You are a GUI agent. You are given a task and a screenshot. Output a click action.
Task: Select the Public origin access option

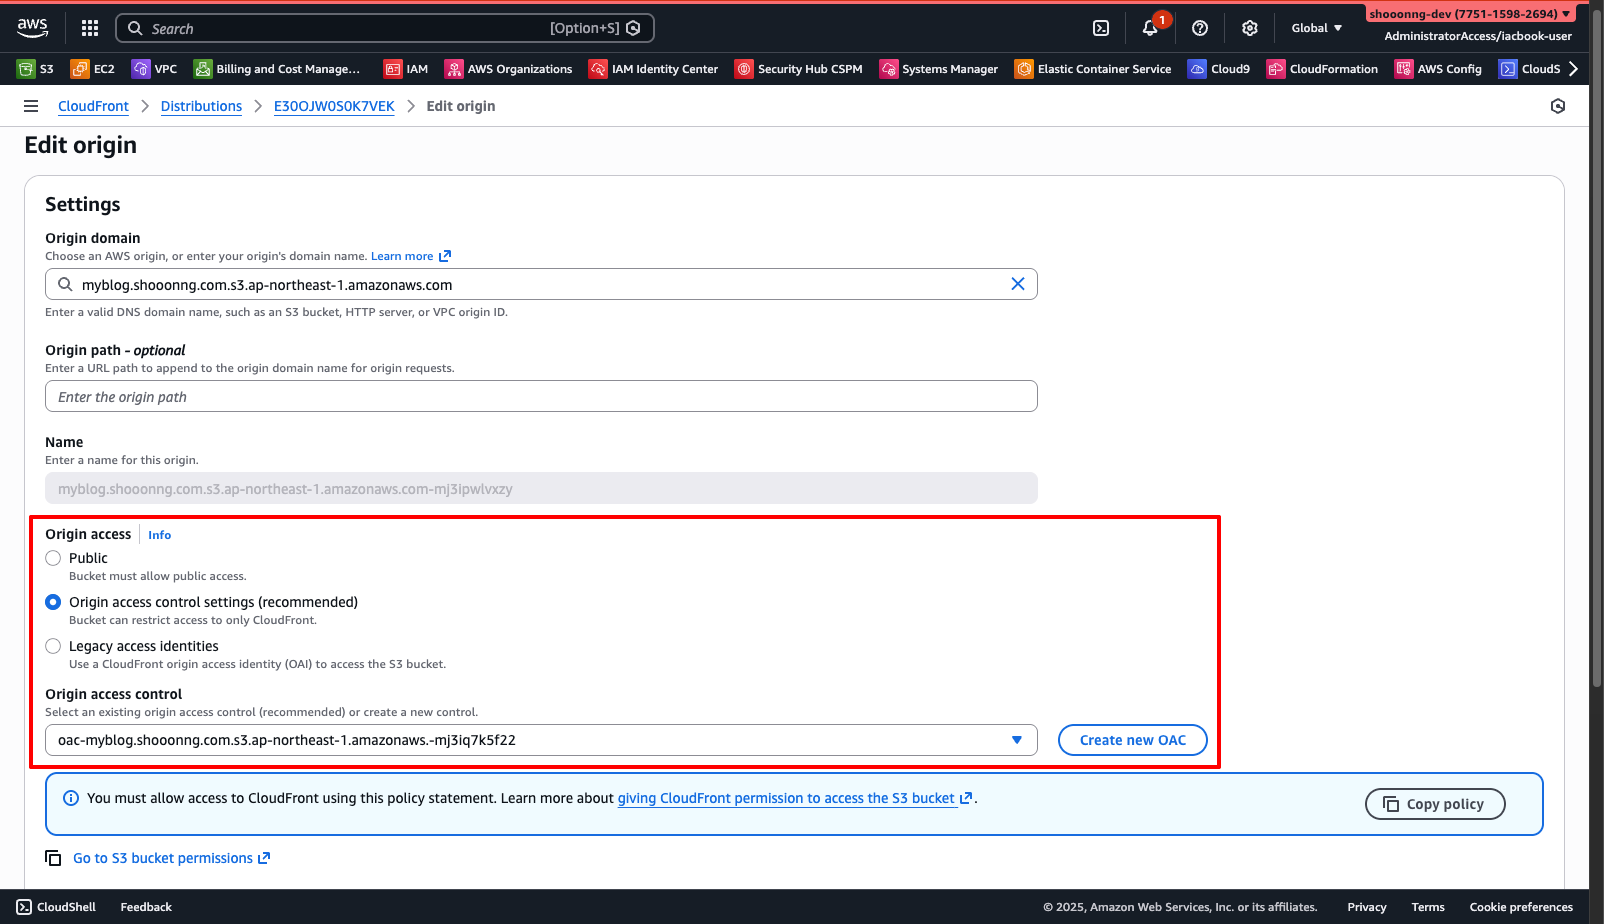(53, 558)
